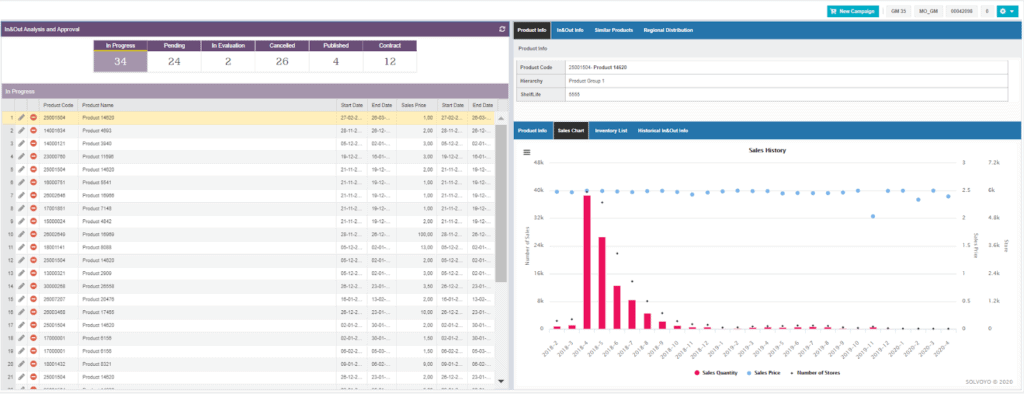Select the In Progress status tile
Screen dimensions: 1024x394
point(120,56)
